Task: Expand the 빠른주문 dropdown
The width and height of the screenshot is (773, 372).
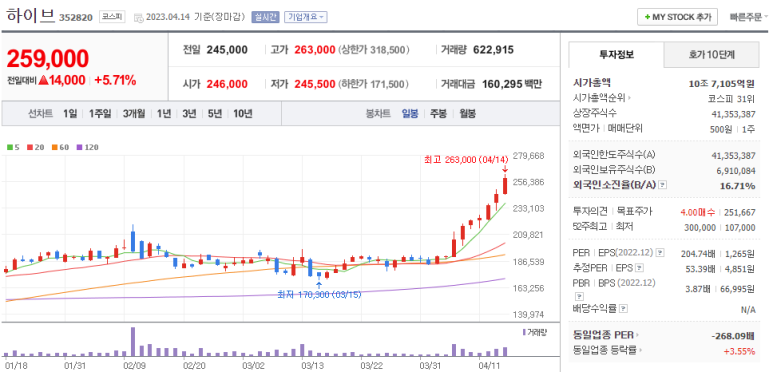Action: coord(749,17)
